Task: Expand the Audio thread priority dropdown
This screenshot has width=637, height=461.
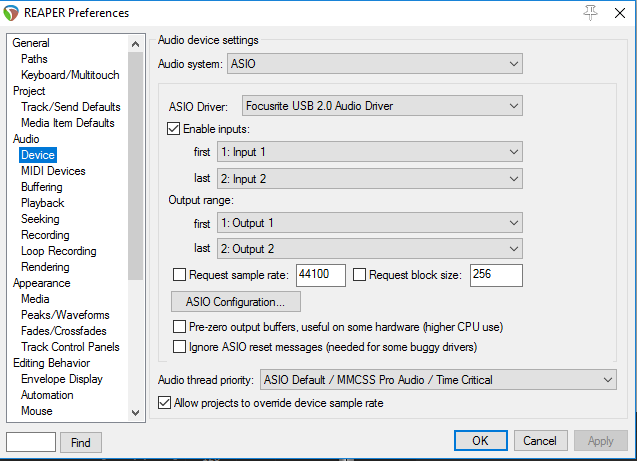Action: pyautogui.click(x=438, y=380)
